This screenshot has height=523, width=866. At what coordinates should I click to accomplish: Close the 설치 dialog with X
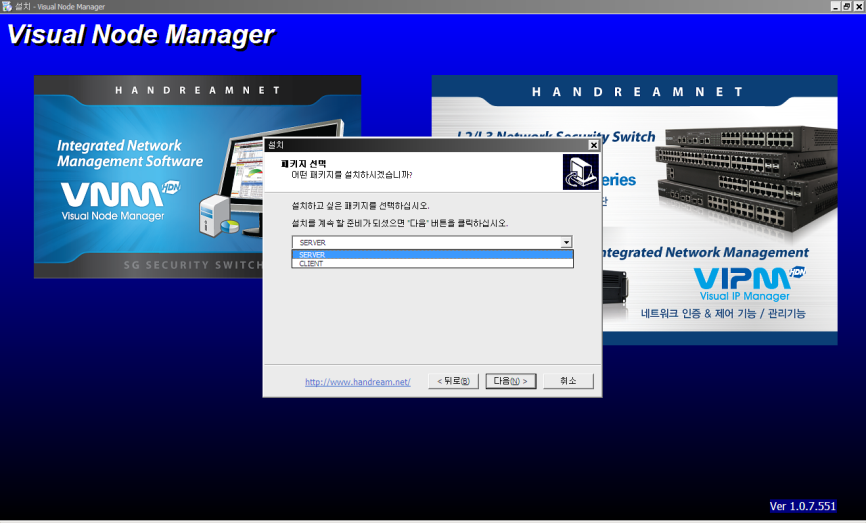[594, 145]
